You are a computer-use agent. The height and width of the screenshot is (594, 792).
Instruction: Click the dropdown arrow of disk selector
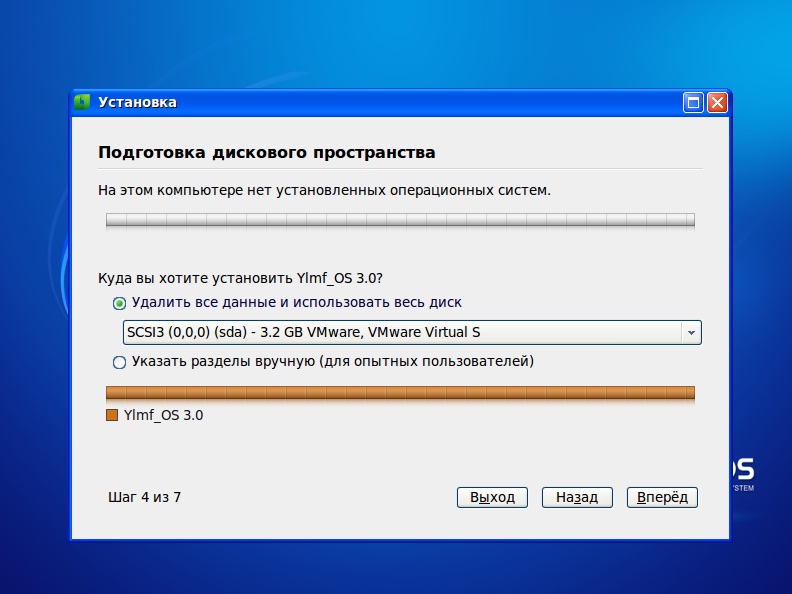[x=691, y=332]
